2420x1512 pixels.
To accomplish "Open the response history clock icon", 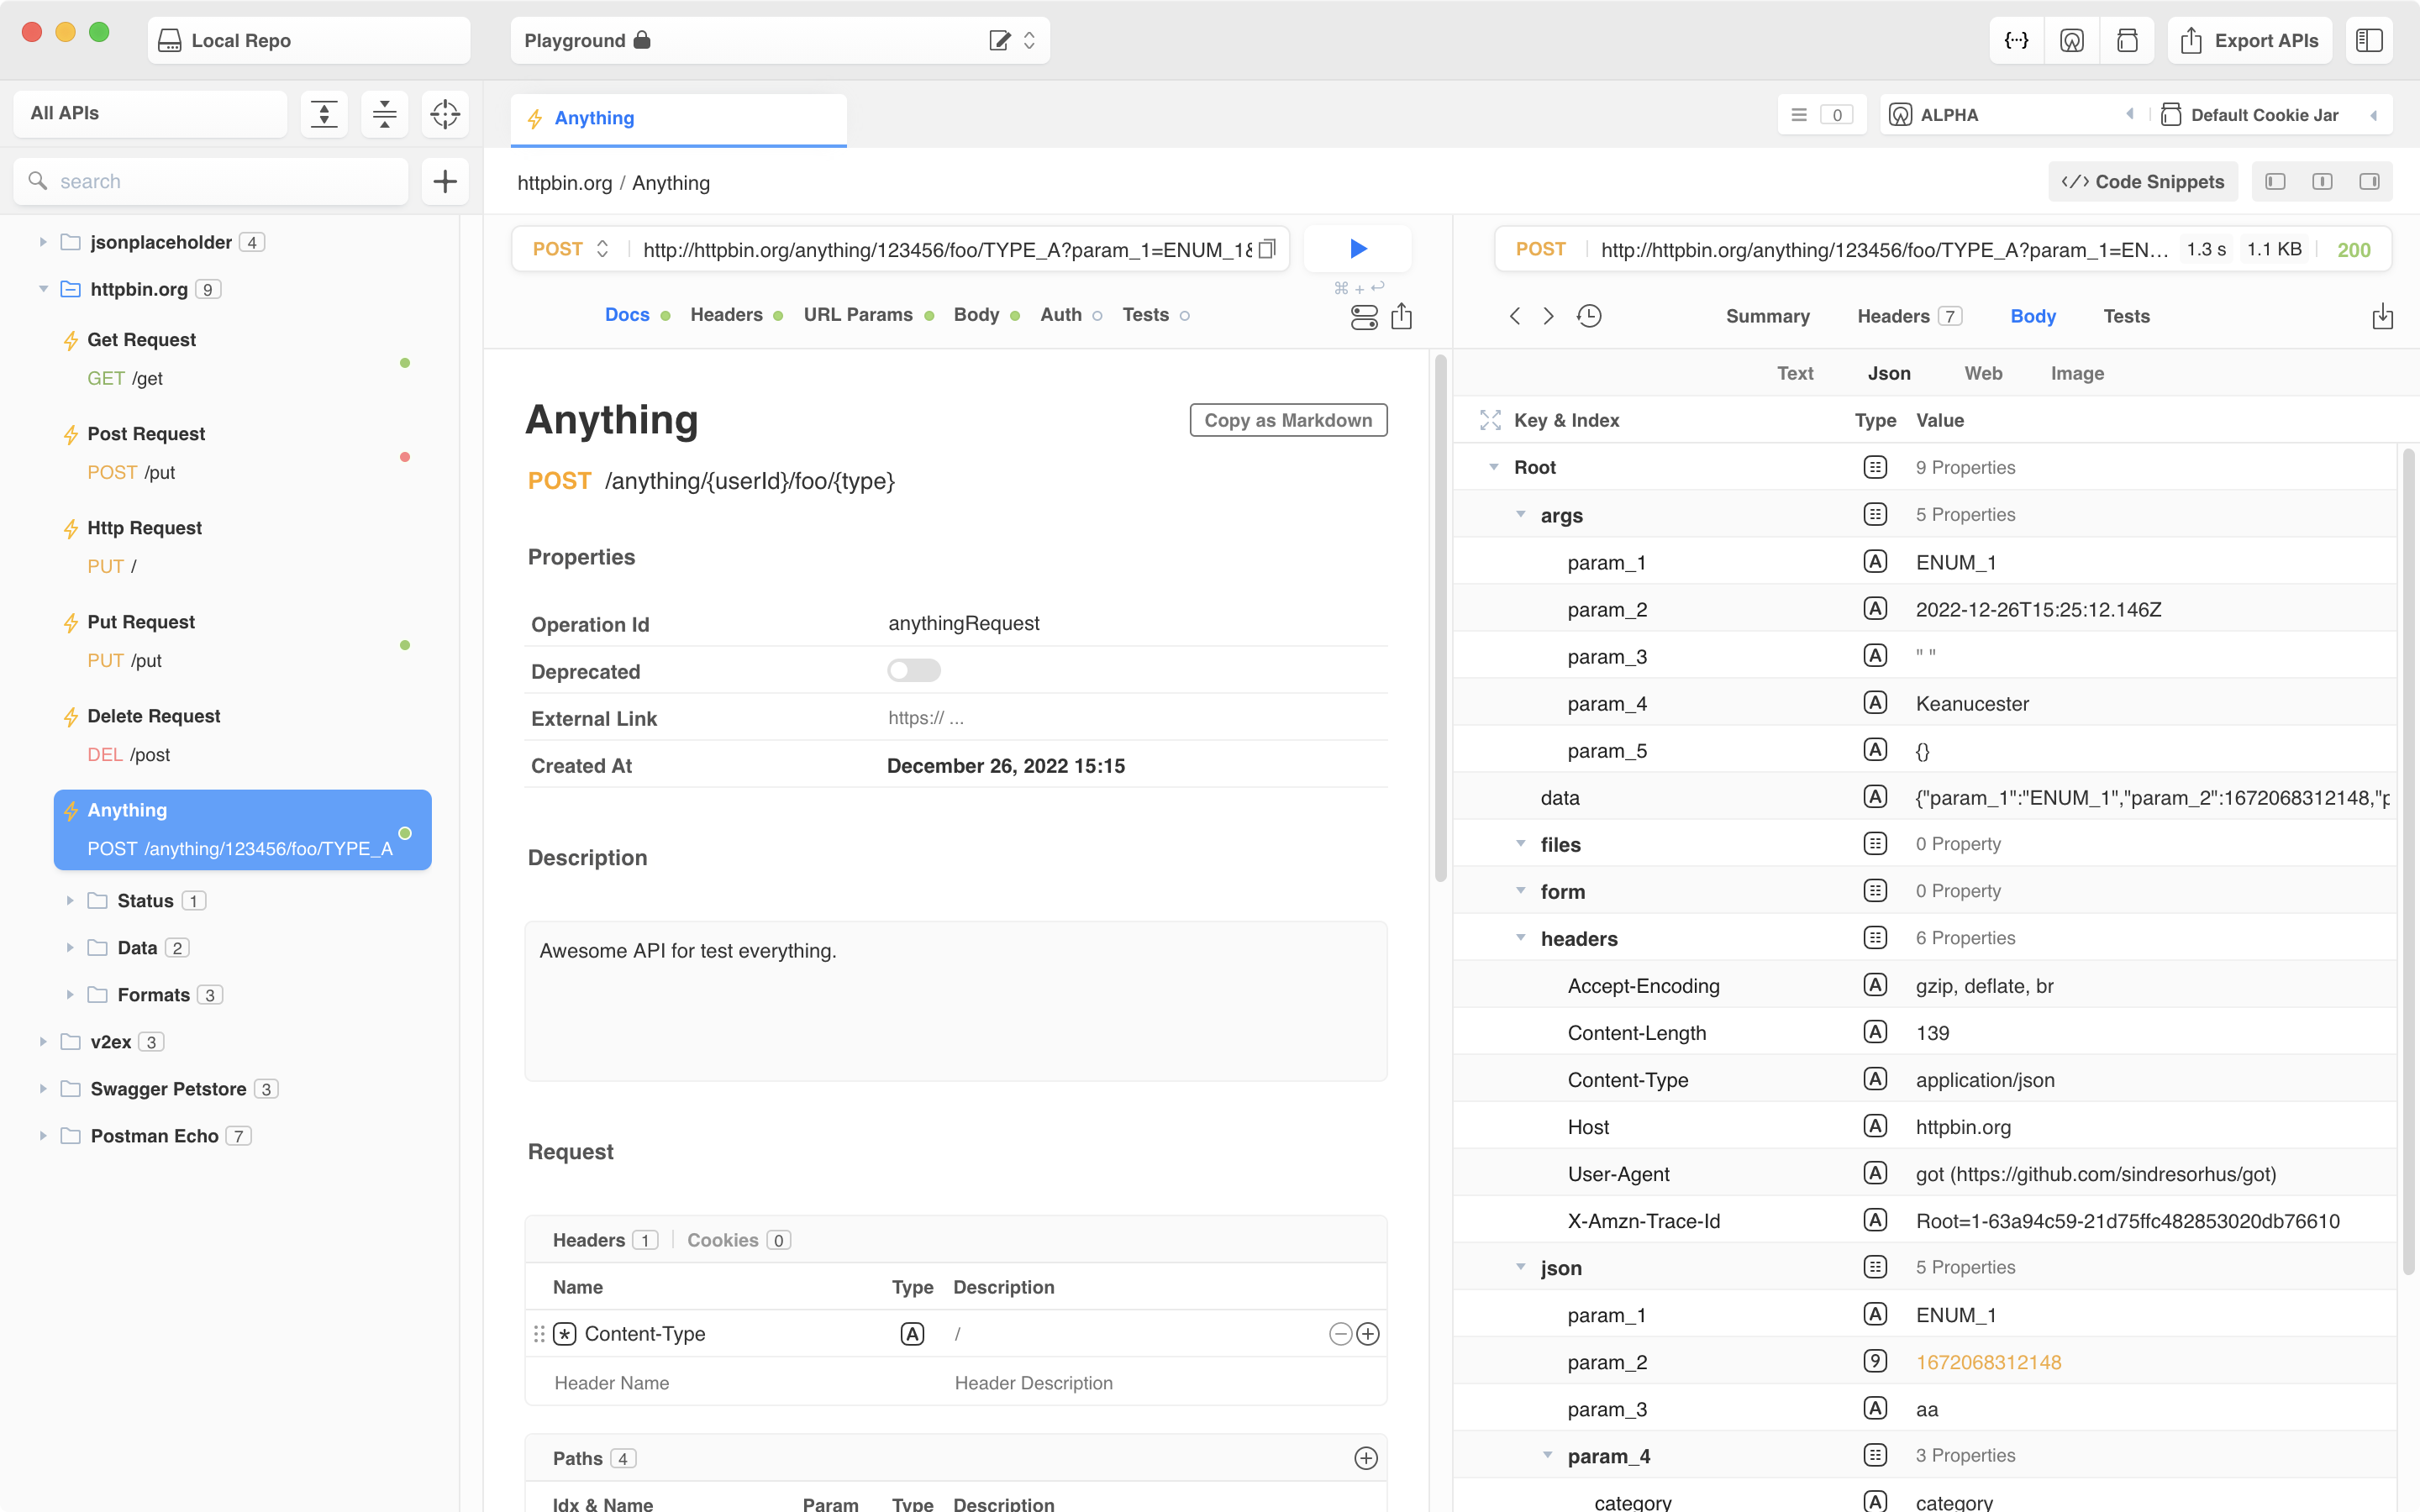I will [x=1589, y=316].
